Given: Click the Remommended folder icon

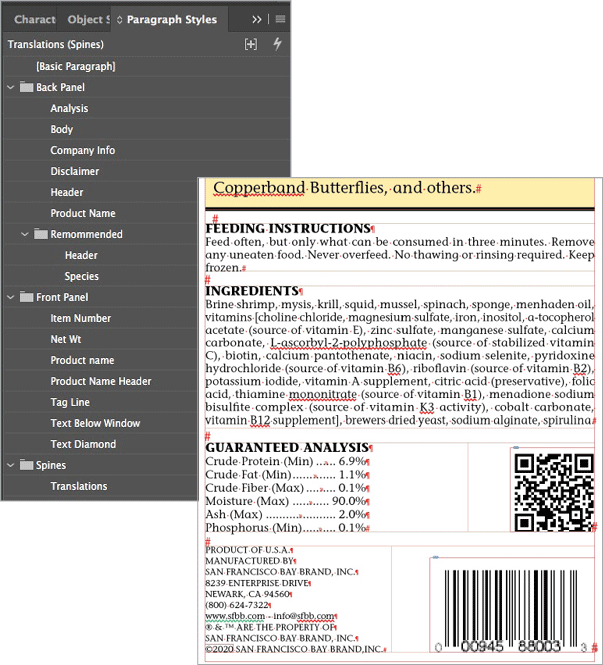Looking at the screenshot, I should (41, 234).
